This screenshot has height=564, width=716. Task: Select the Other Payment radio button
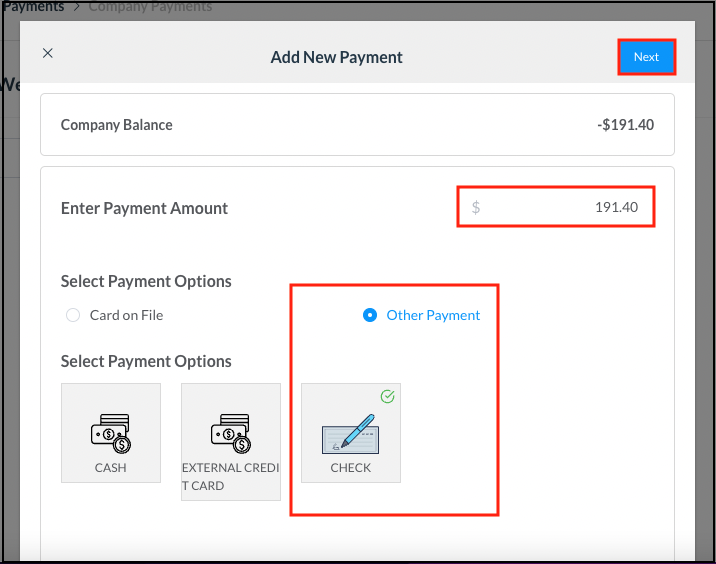pos(370,315)
